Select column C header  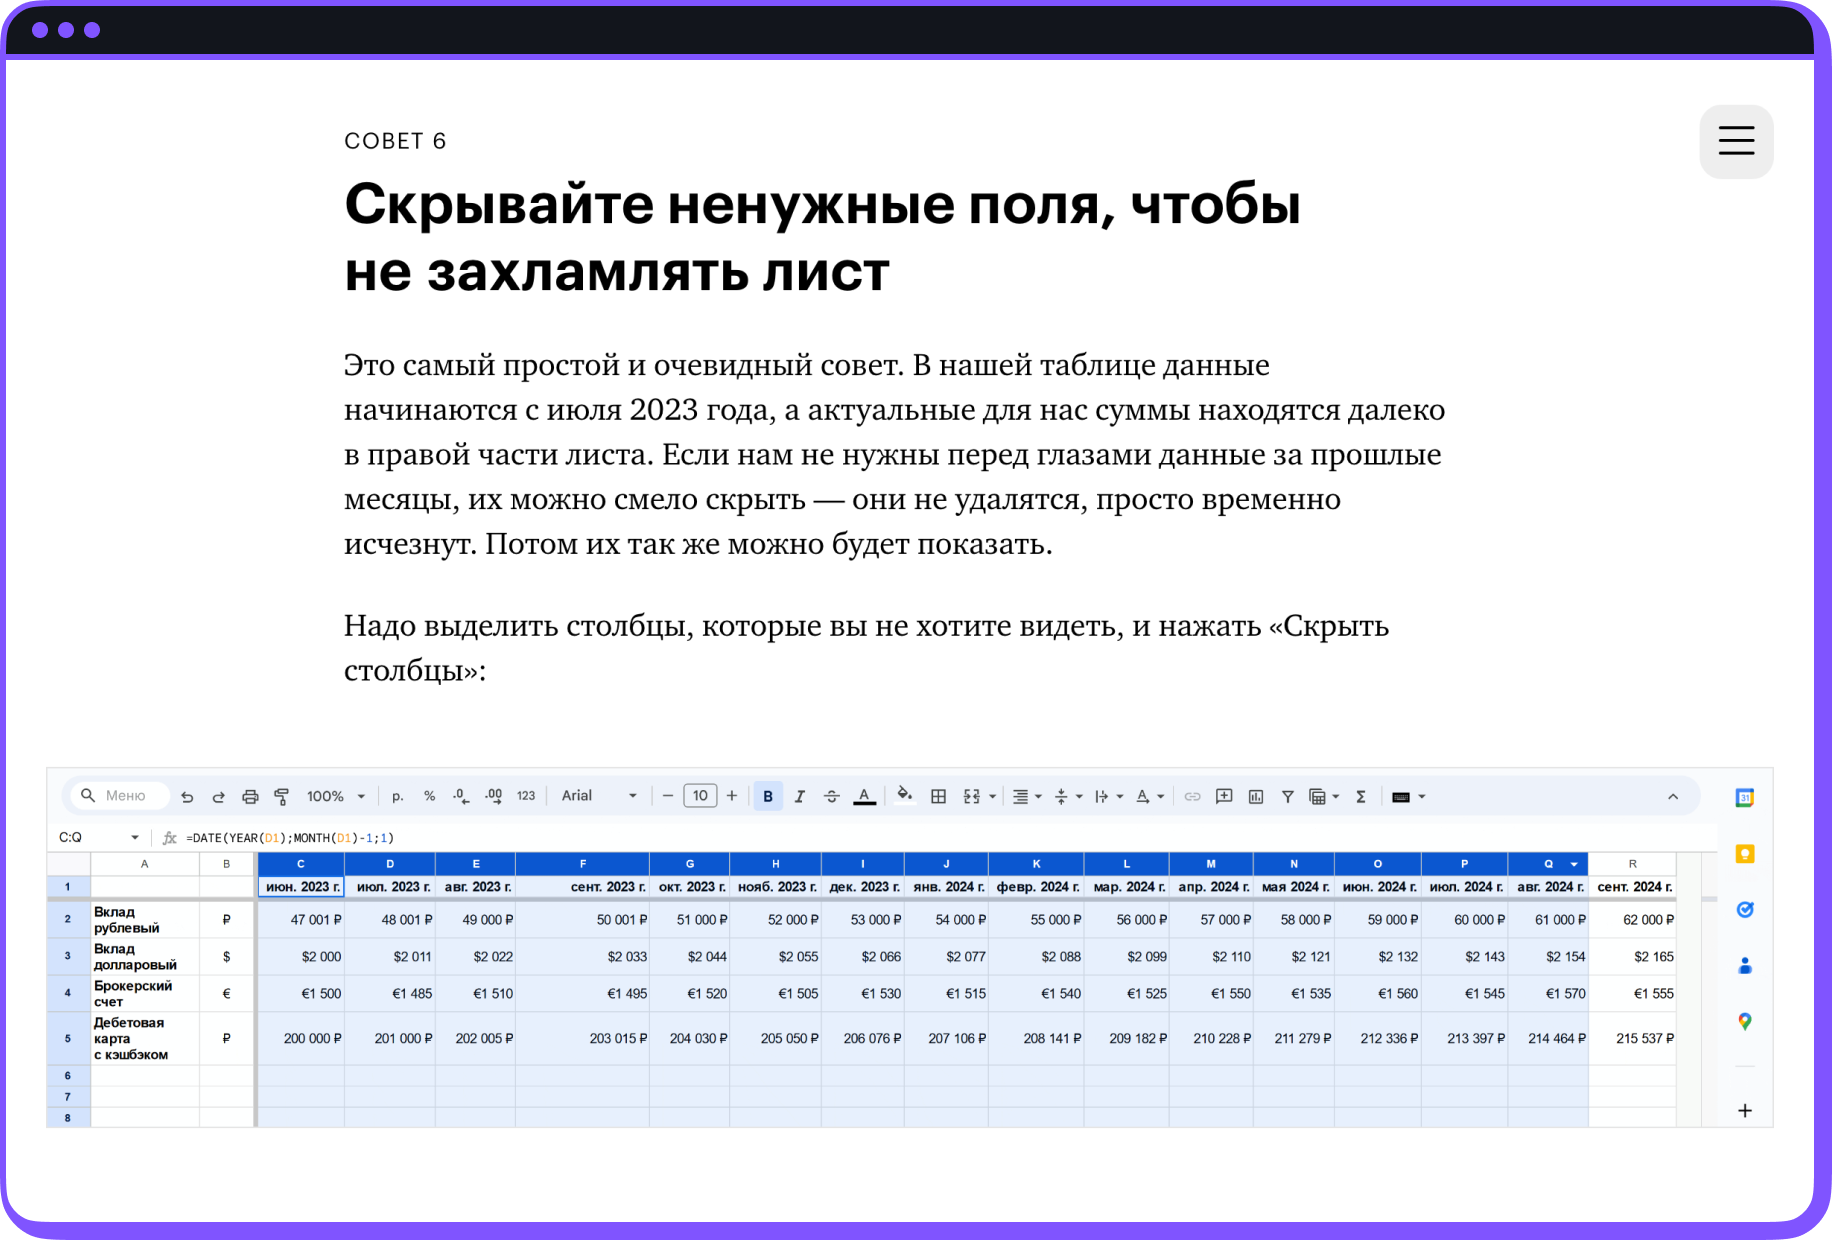tap(301, 864)
